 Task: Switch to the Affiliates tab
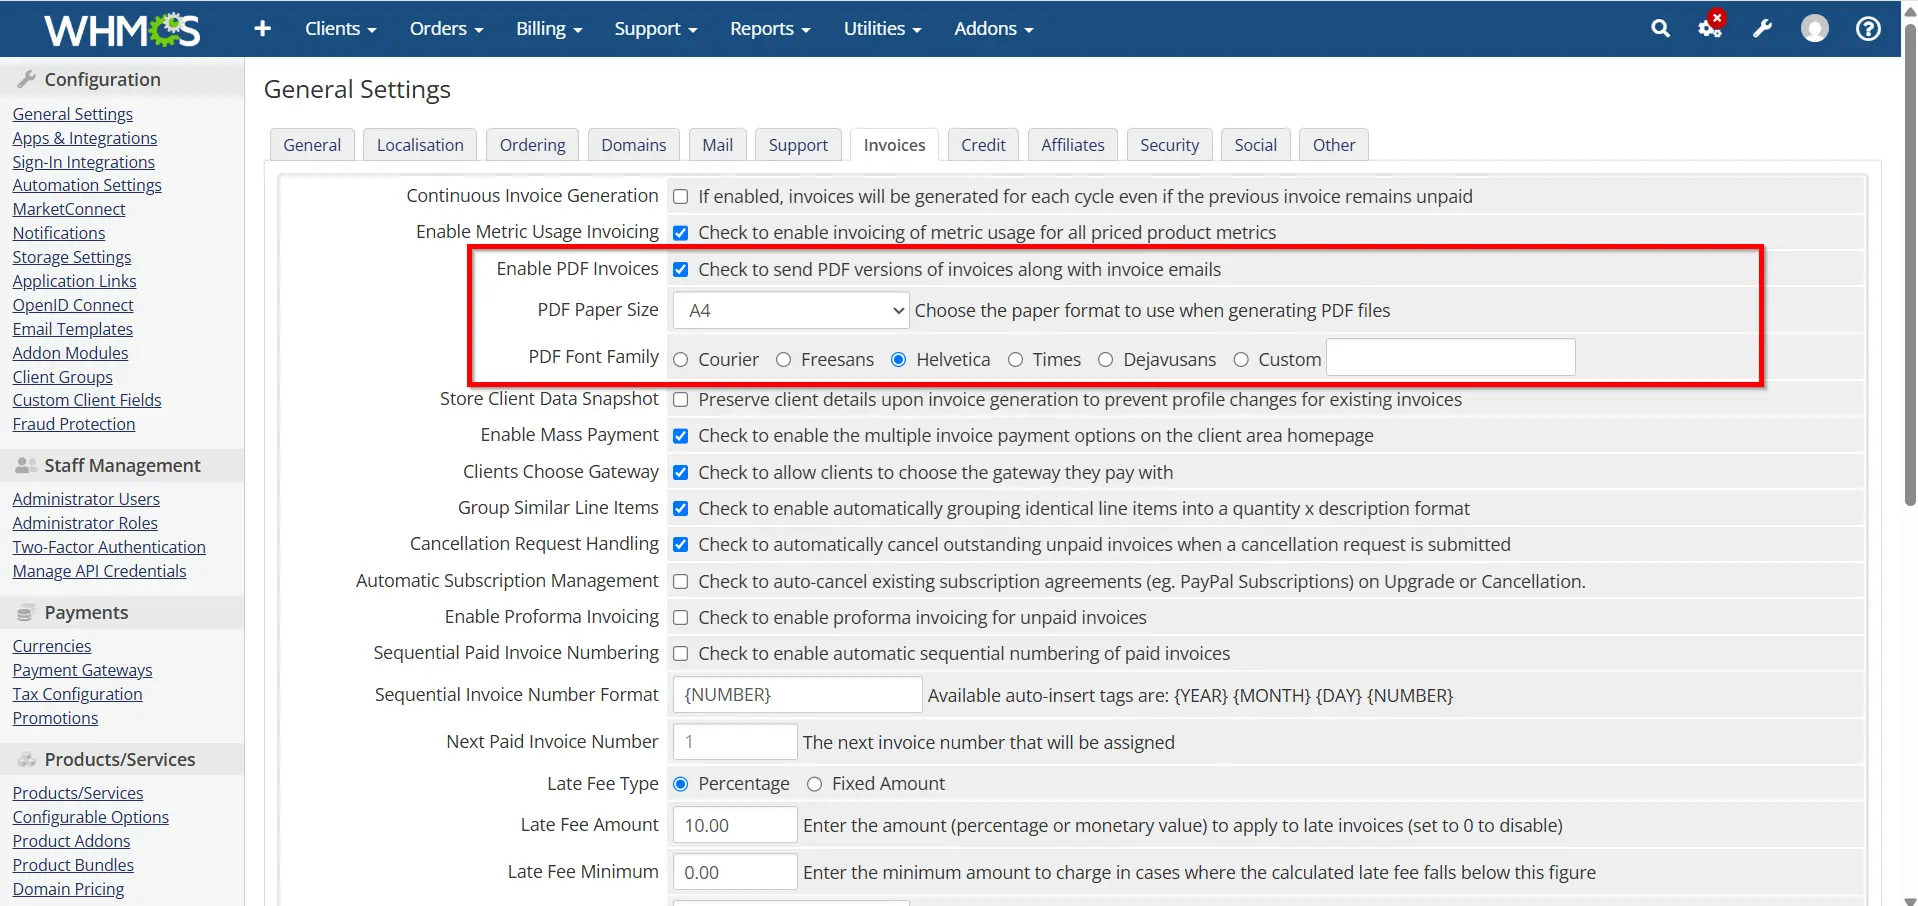coord(1072,145)
